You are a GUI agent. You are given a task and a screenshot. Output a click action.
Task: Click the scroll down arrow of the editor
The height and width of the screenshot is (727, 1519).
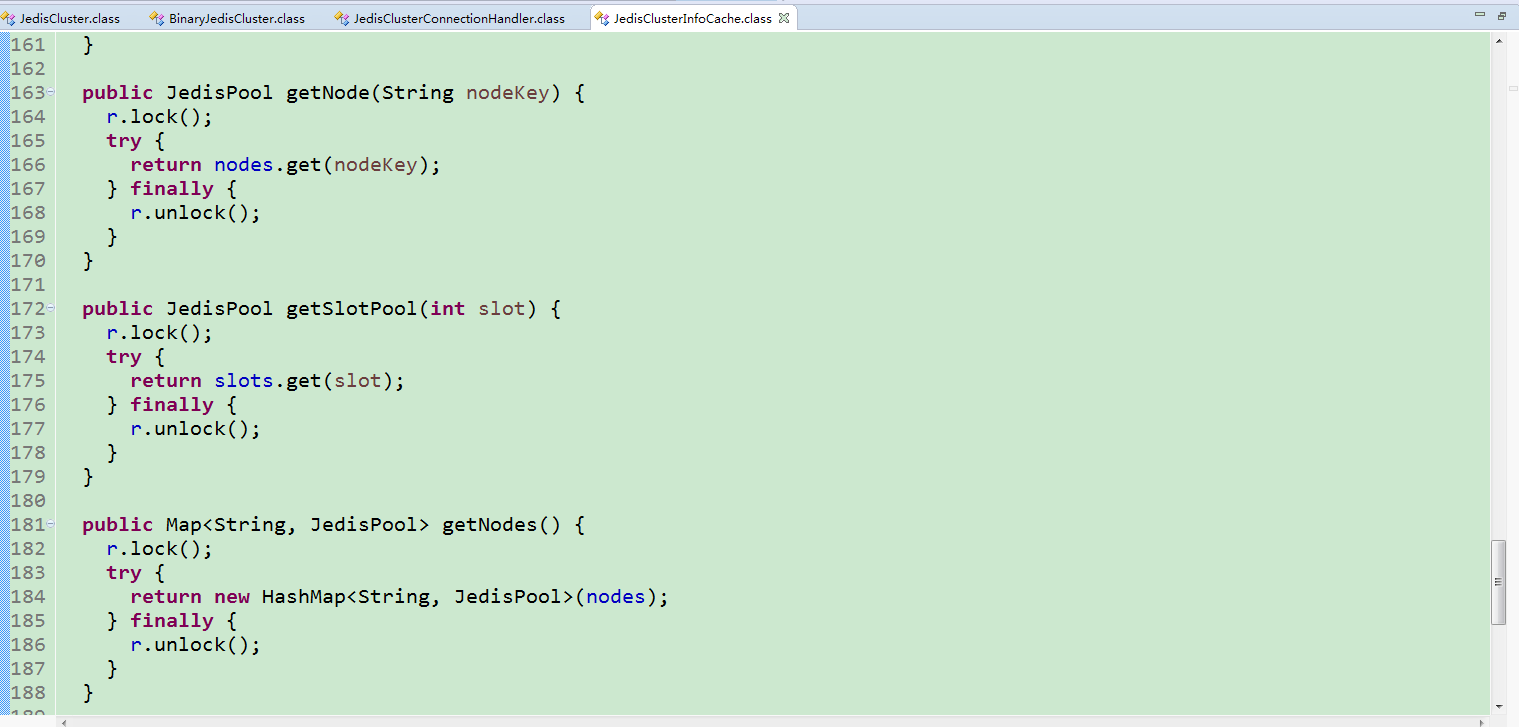click(x=1498, y=706)
